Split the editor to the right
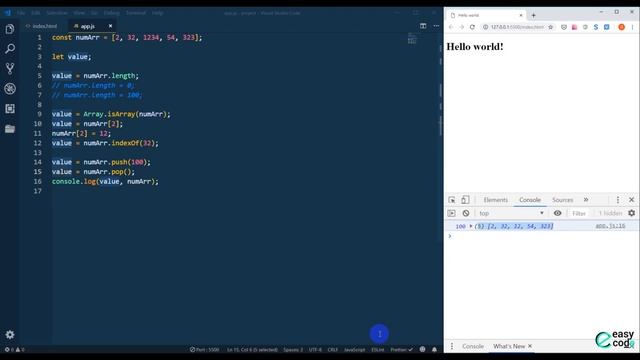This screenshot has height=360, width=640. (x=423, y=26)
